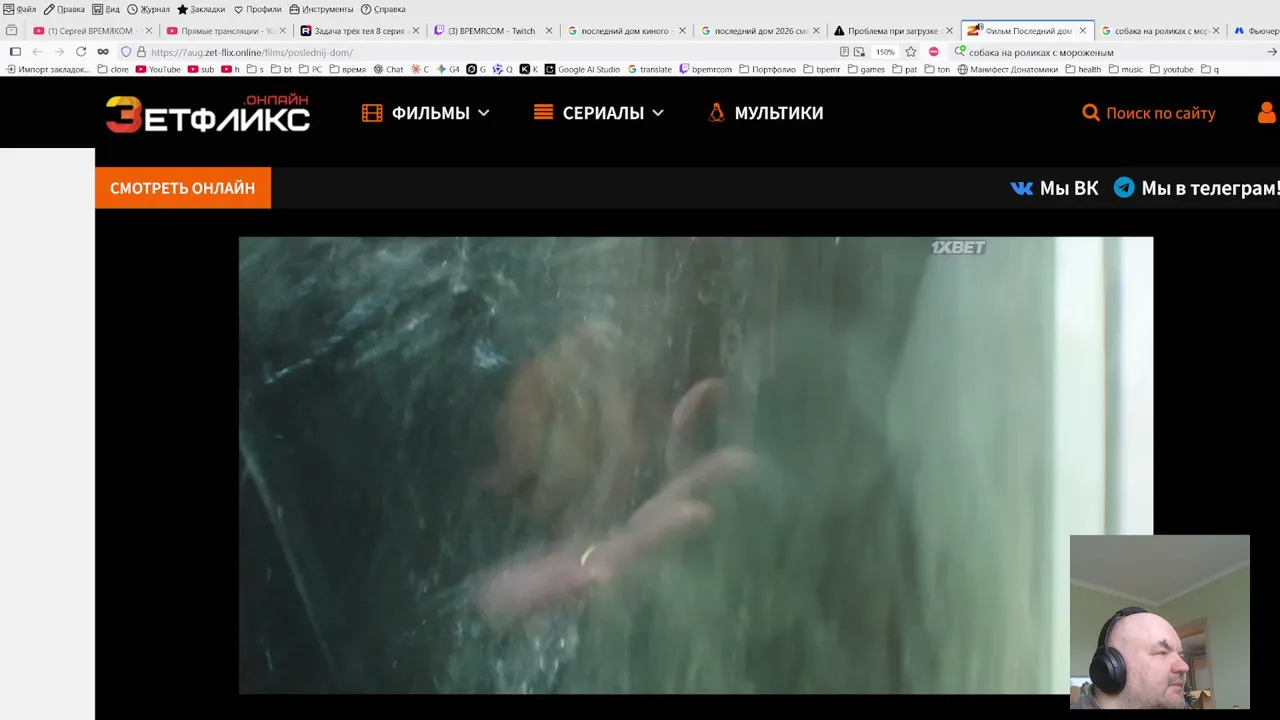Click the movie video player area
1280x720 pixels.
pyautogui.click(x=695, y=465)
